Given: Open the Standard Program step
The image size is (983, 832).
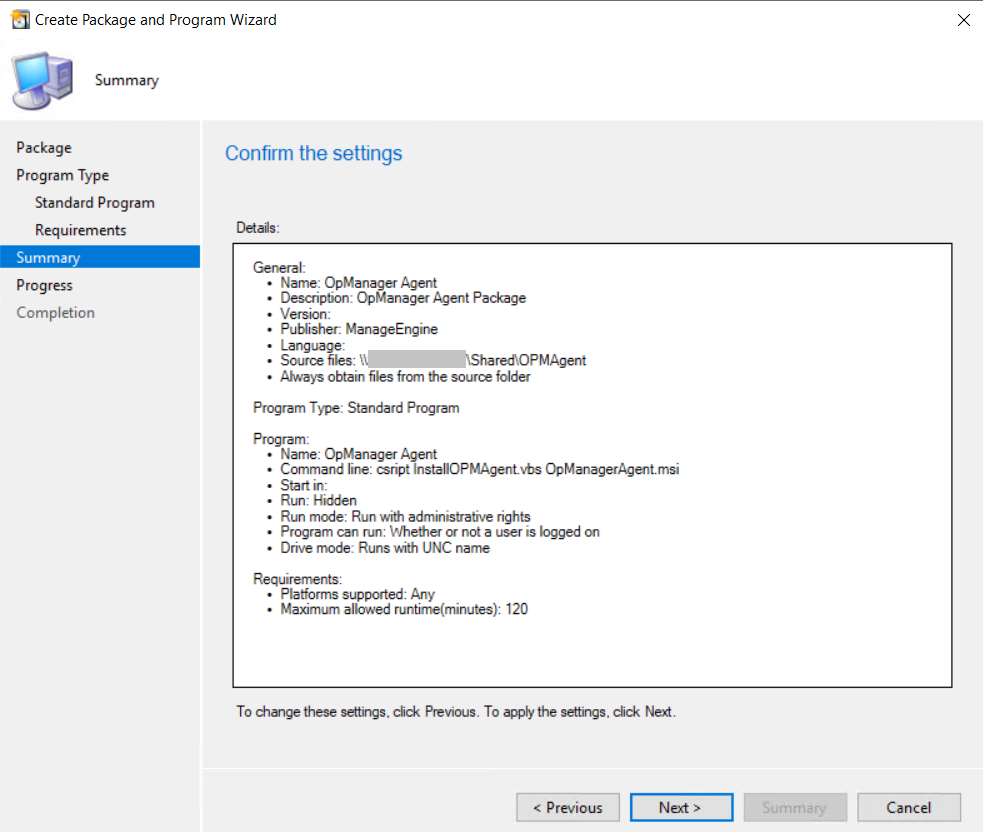Looking at the screenshot, I should 94,202.
